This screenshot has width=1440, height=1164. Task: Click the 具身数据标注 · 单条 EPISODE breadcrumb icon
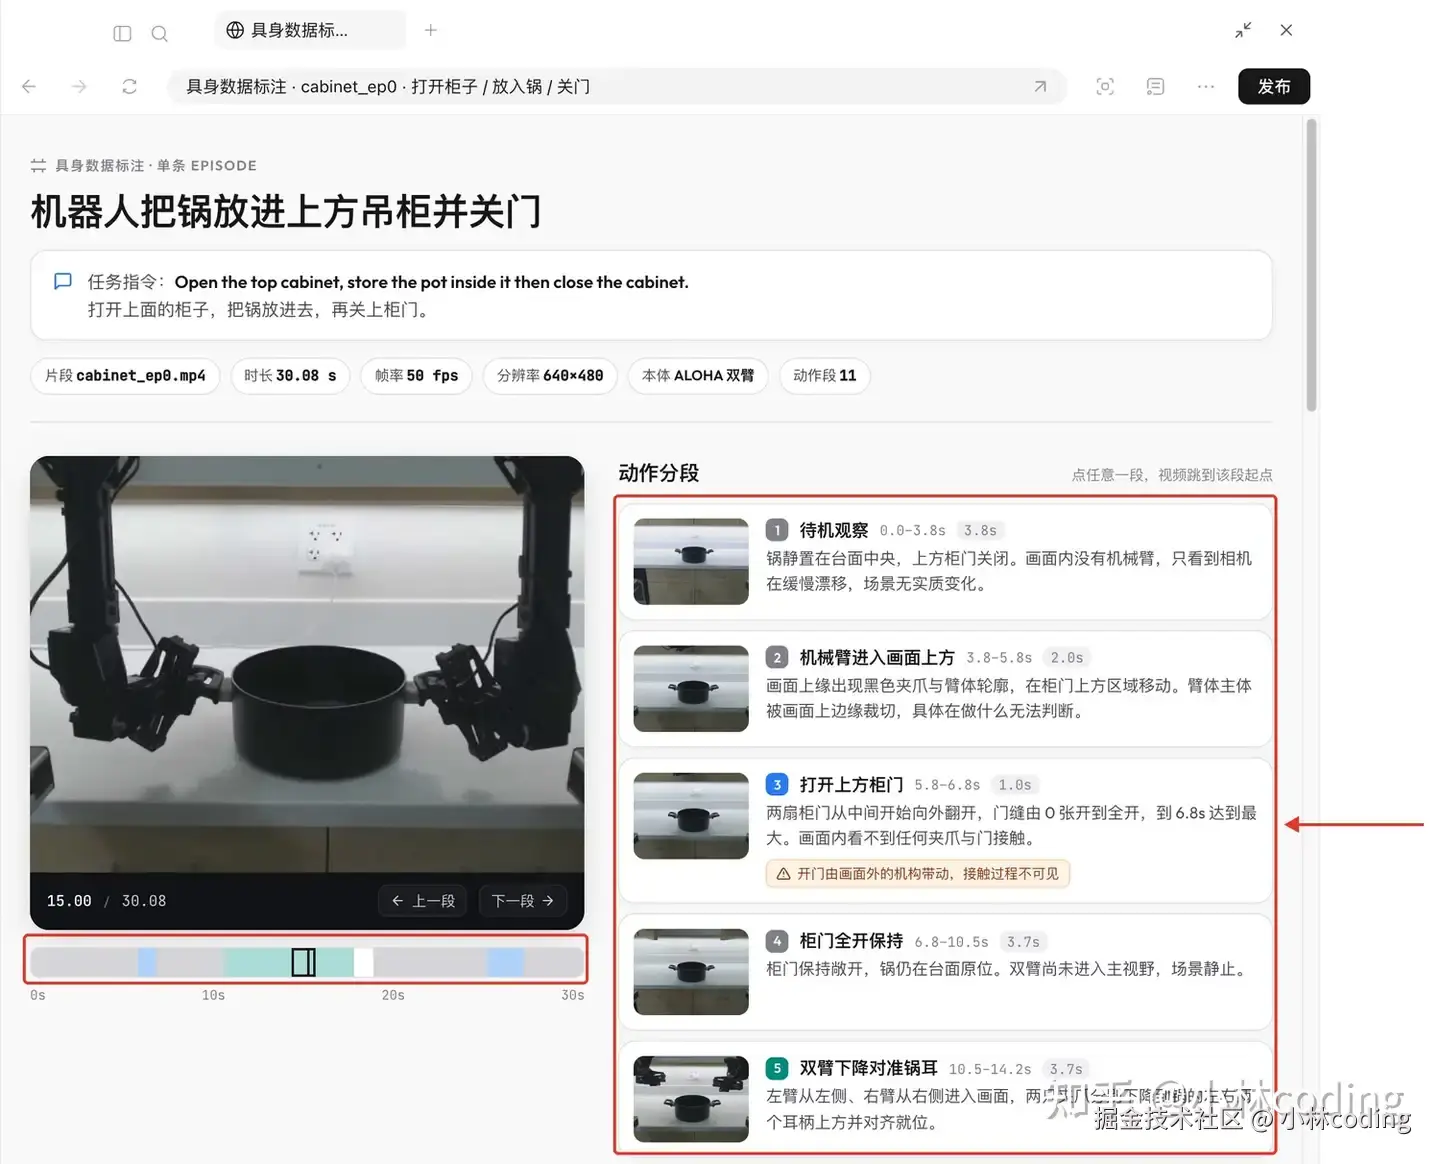click(38, 166)
